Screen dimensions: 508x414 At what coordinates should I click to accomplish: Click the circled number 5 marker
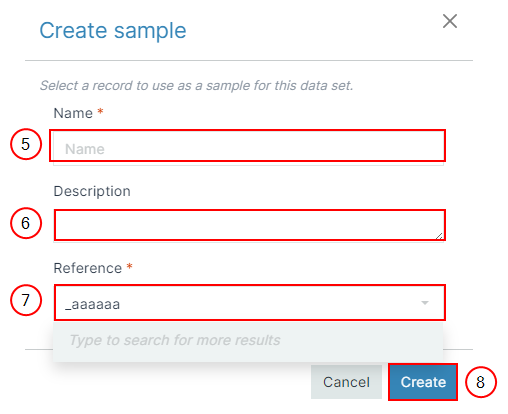[x=26, y=144]
